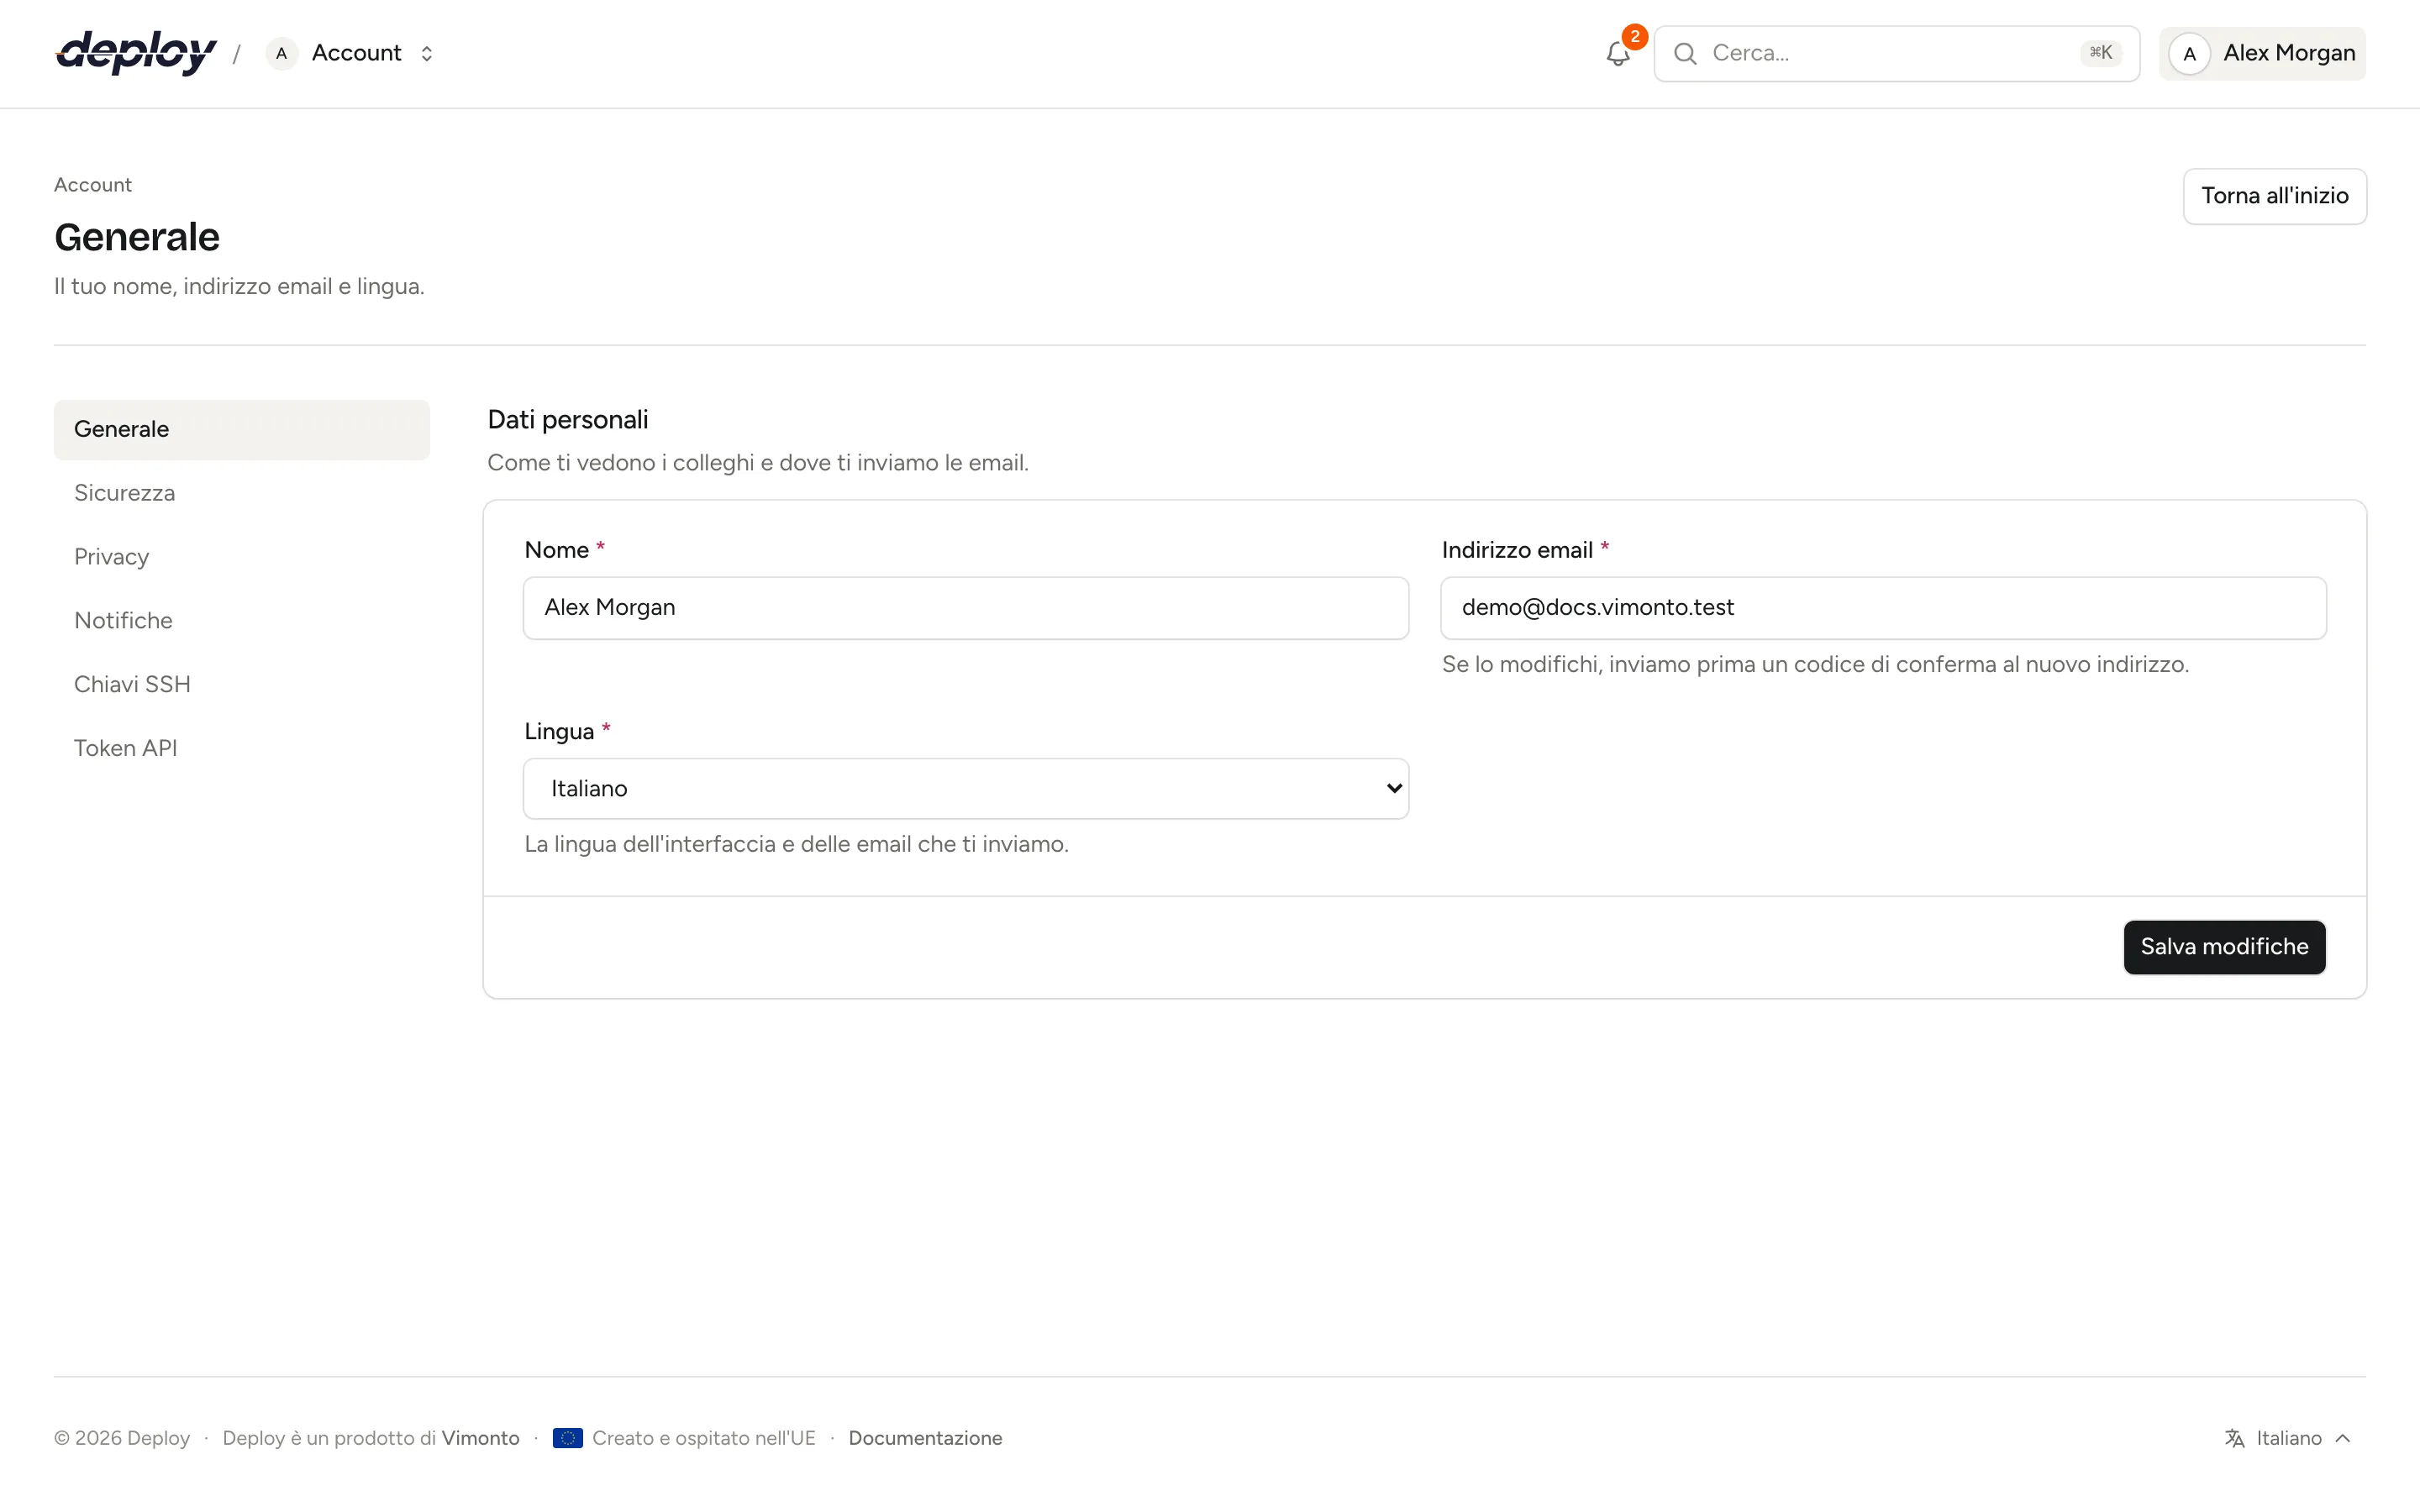Go to the Sicurezza section
This screenshot has height=1512, width=2420.
pos(242,493)
